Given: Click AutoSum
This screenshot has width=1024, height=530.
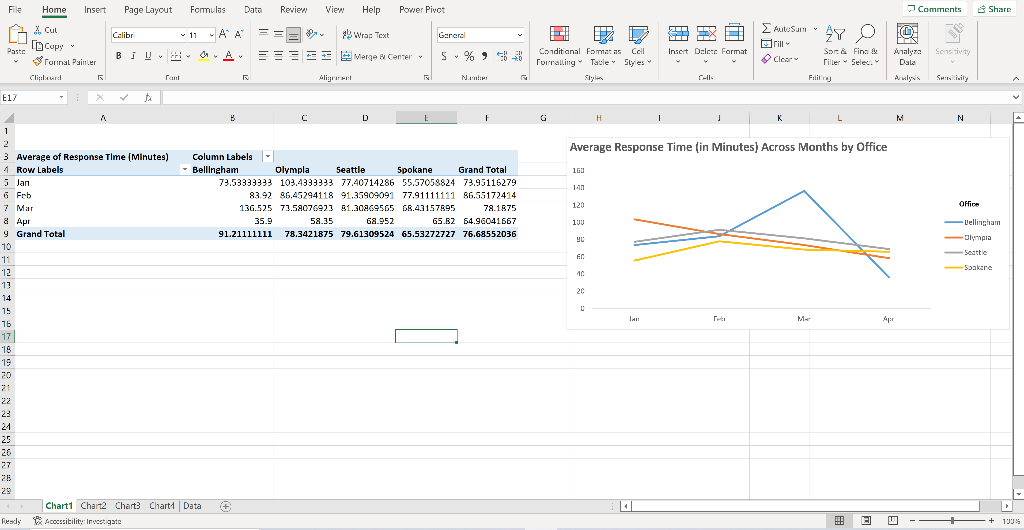Looking at the screenshot, I should 784,29.
